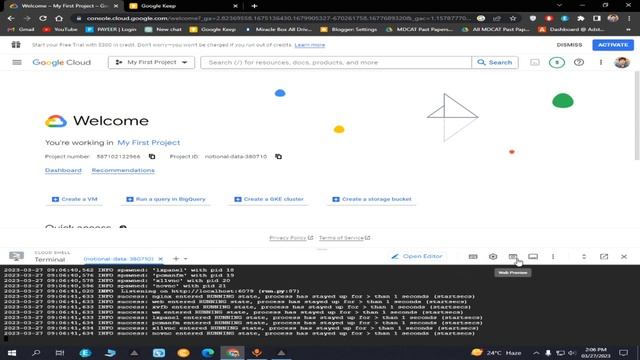This screenshot has width=640, height=360.
Task: Go to the browser home page
Action: pyautogui.click(x=59, y=18)
